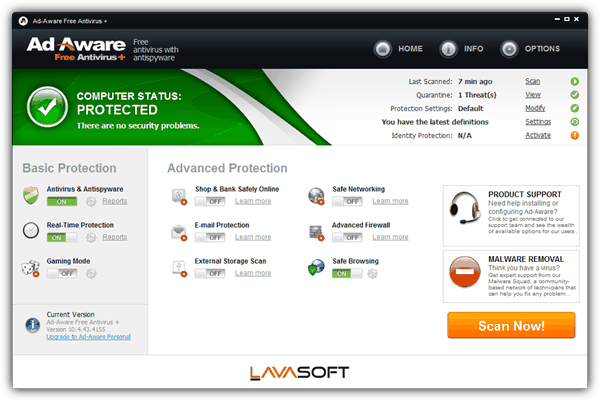Click the Safe Networking globe icon
This screenshot has height=400, width=600.
316,196
